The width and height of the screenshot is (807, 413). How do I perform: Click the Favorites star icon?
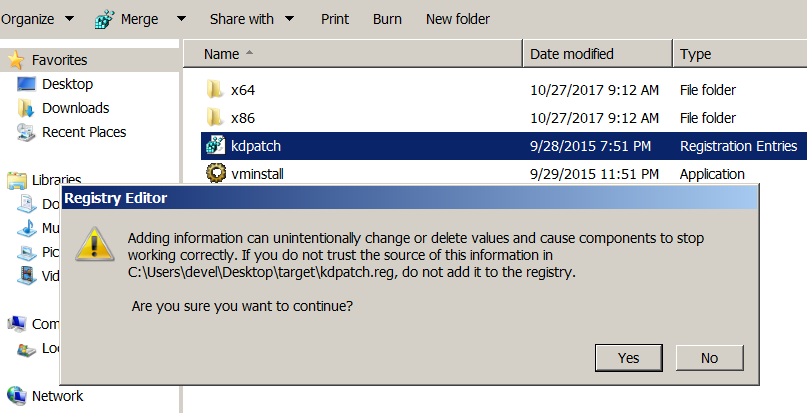point(17,60)
